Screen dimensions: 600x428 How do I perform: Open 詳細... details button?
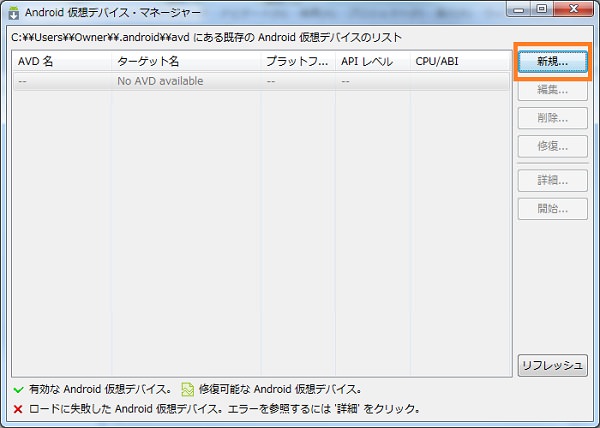(x=553, y=180)
